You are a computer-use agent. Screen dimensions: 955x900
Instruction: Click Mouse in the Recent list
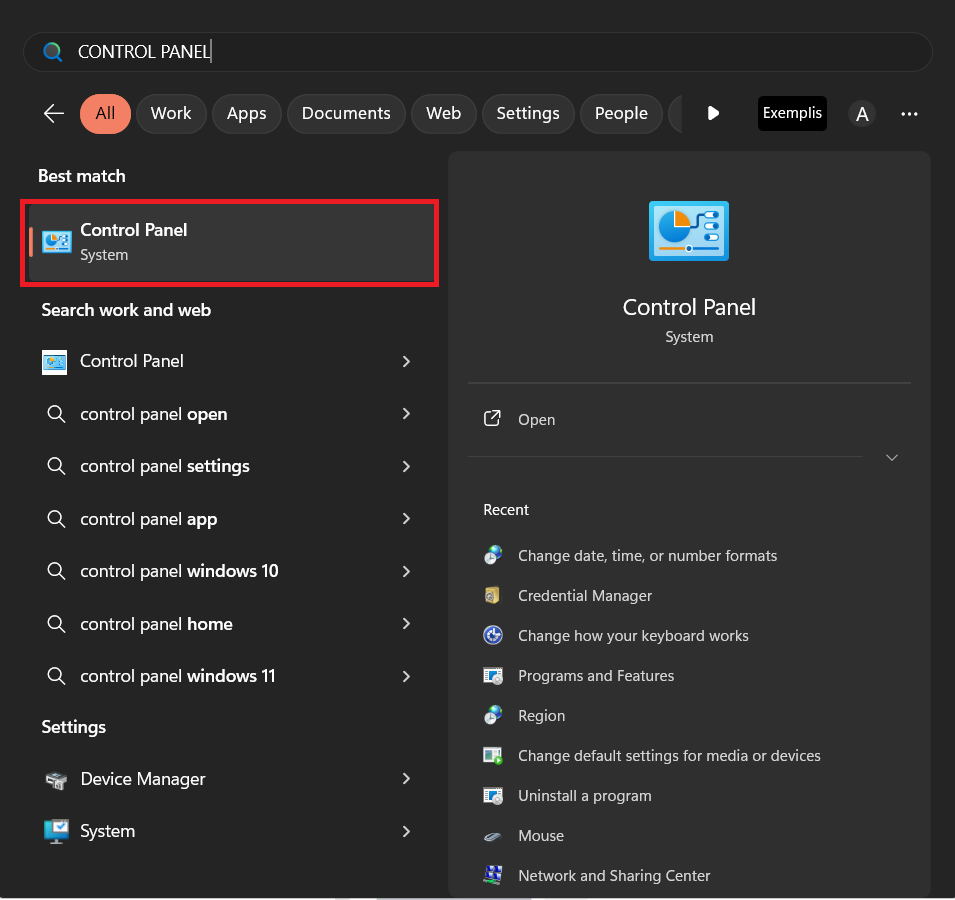(541, 836)
